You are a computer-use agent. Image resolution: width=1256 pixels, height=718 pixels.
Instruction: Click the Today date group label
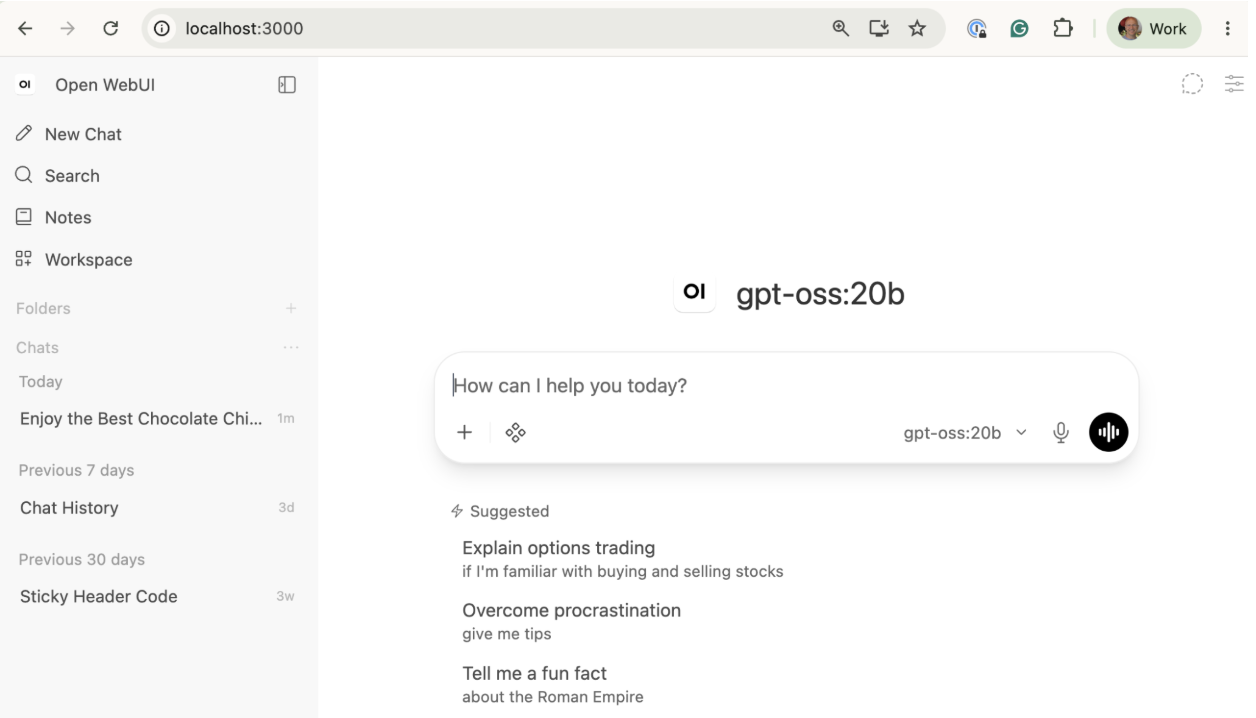(40, 382)
